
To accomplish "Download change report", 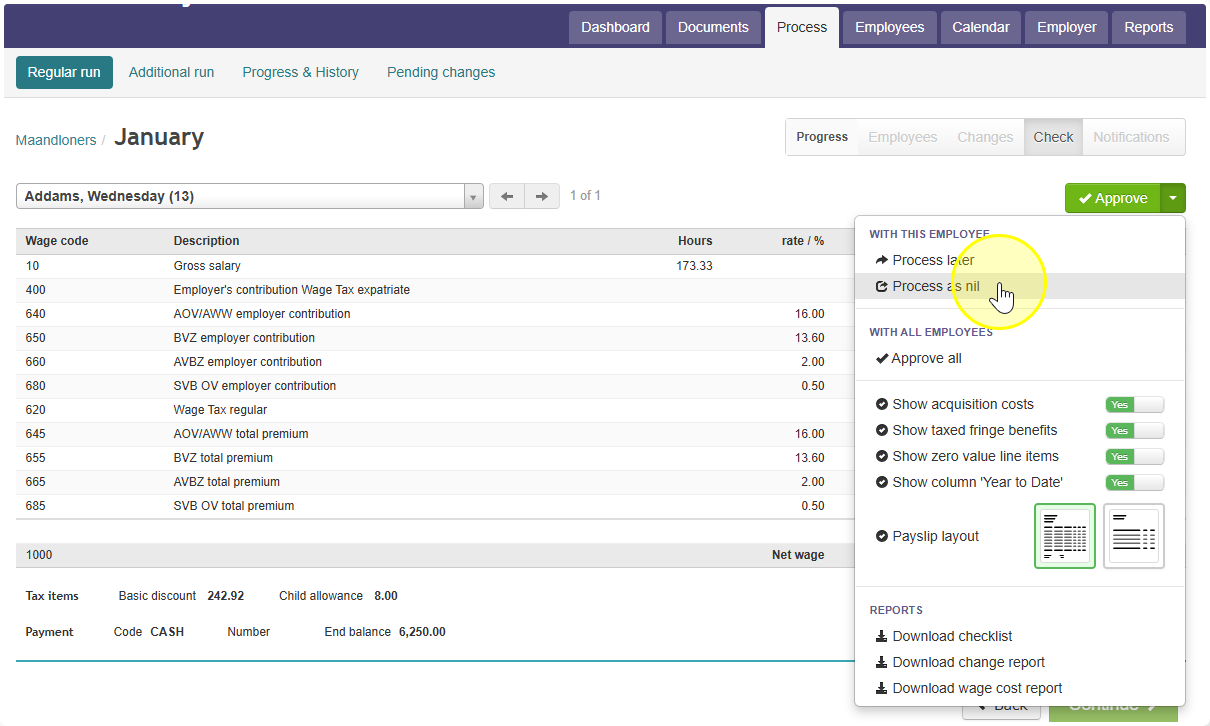I will click(1020, 662).
